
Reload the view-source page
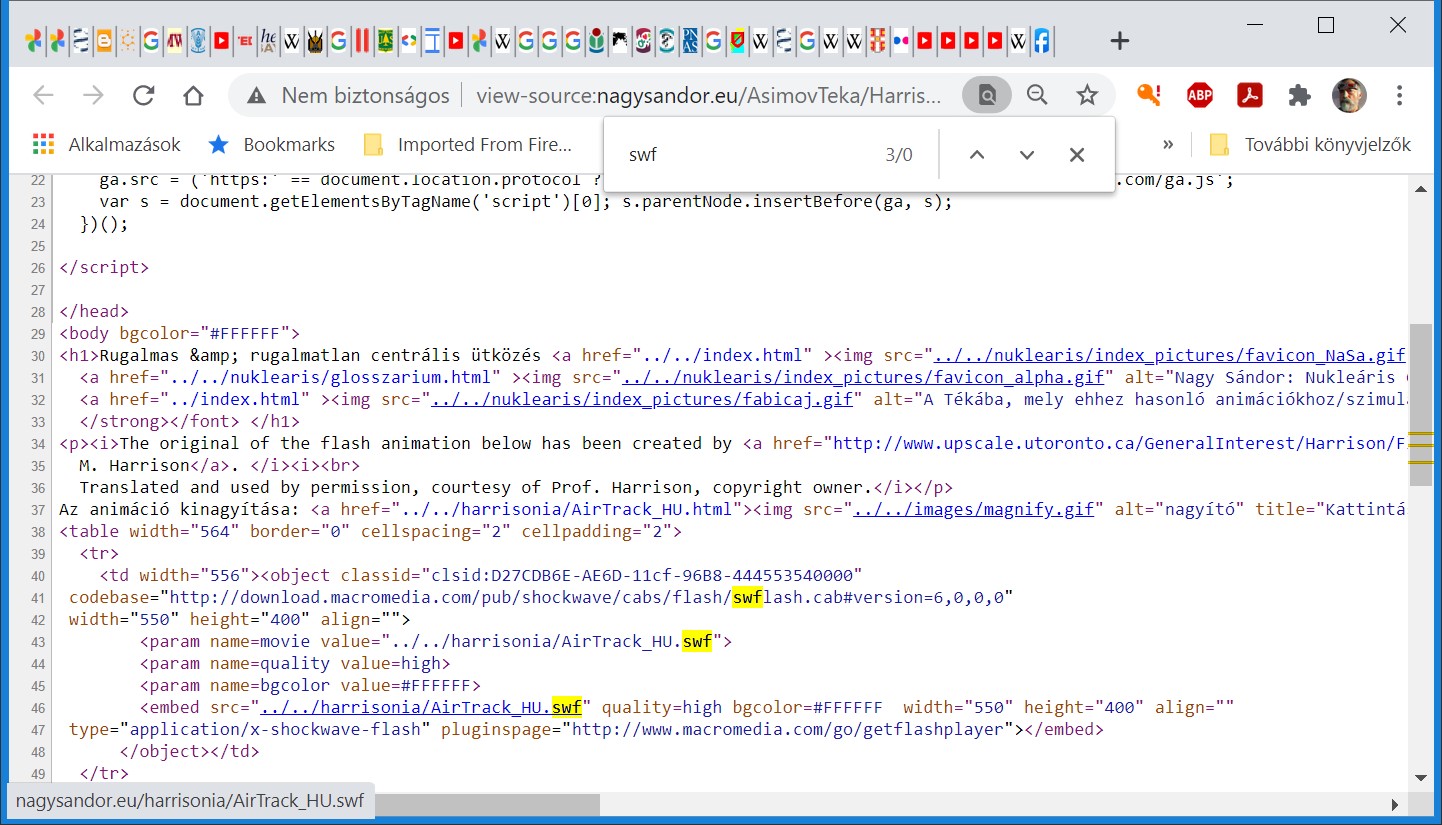point(144,95)
